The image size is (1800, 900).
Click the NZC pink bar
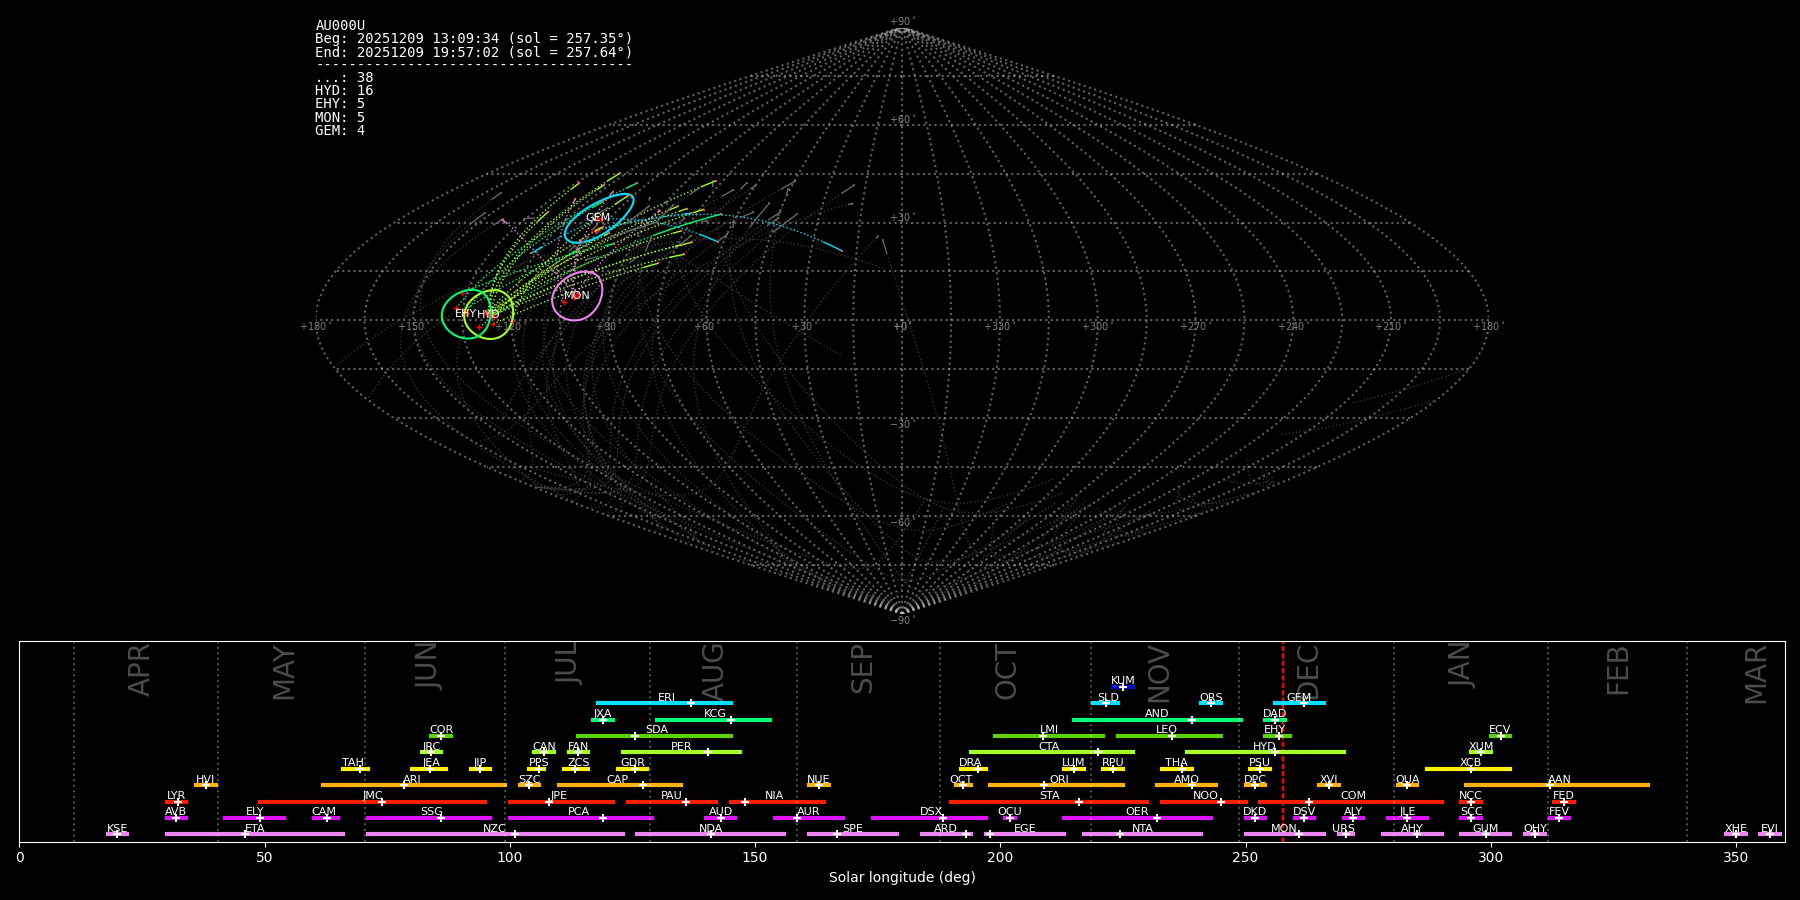[495, 834]
